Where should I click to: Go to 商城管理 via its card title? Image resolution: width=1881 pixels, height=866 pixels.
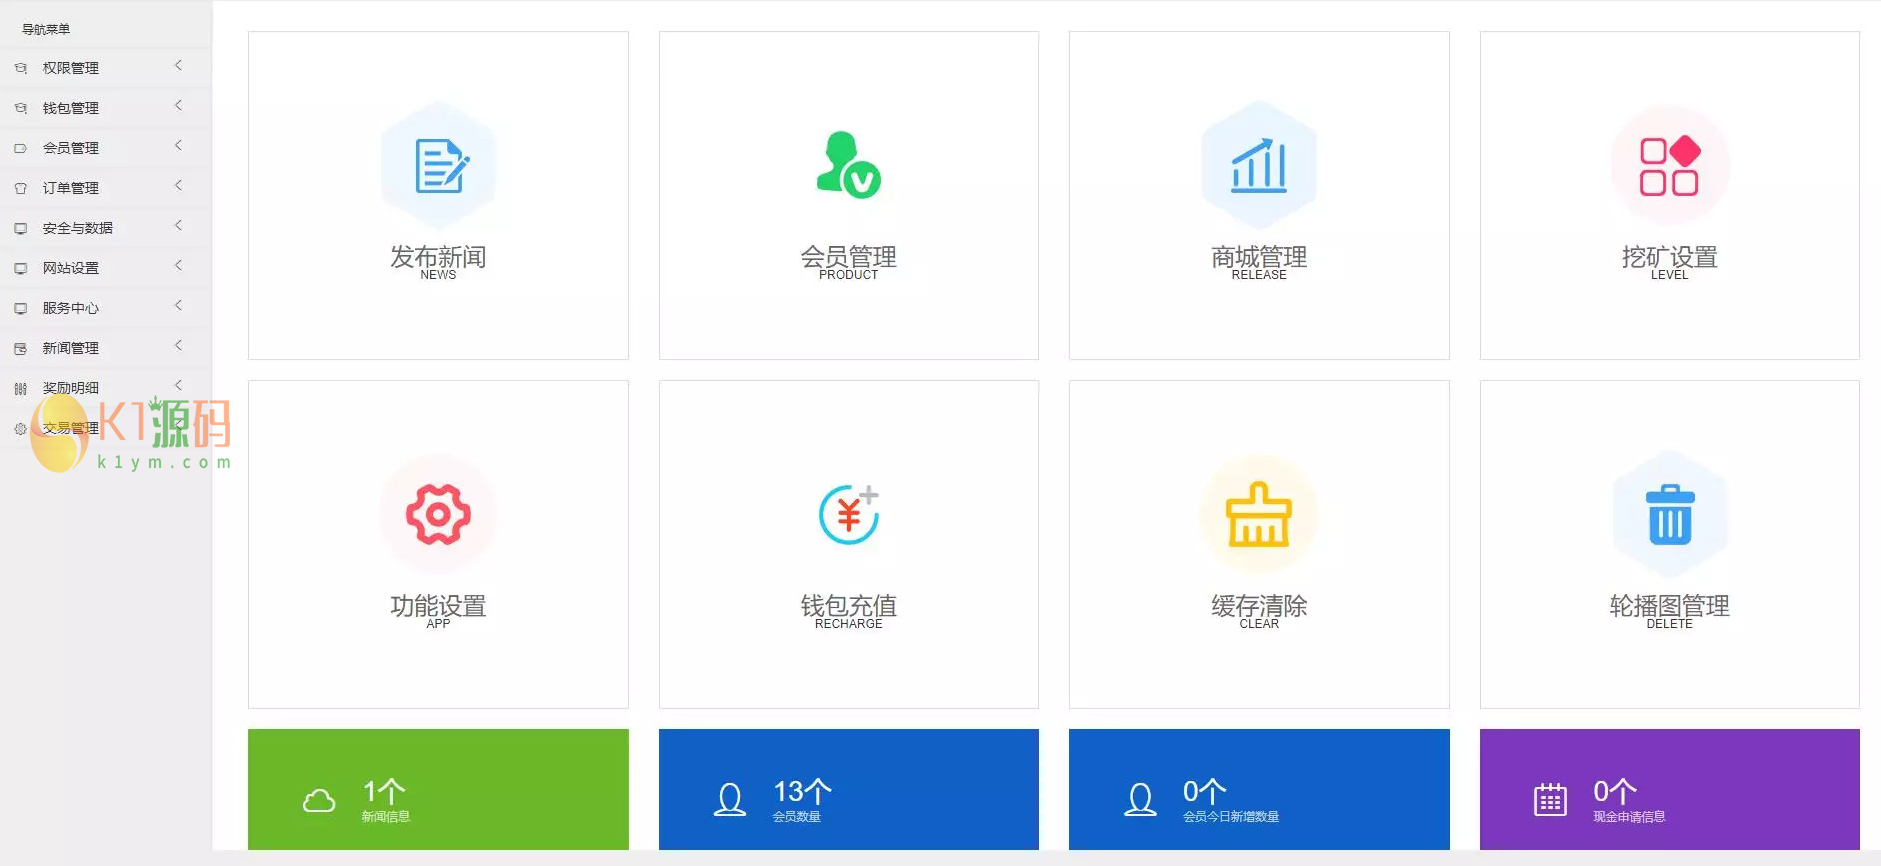1259,257
